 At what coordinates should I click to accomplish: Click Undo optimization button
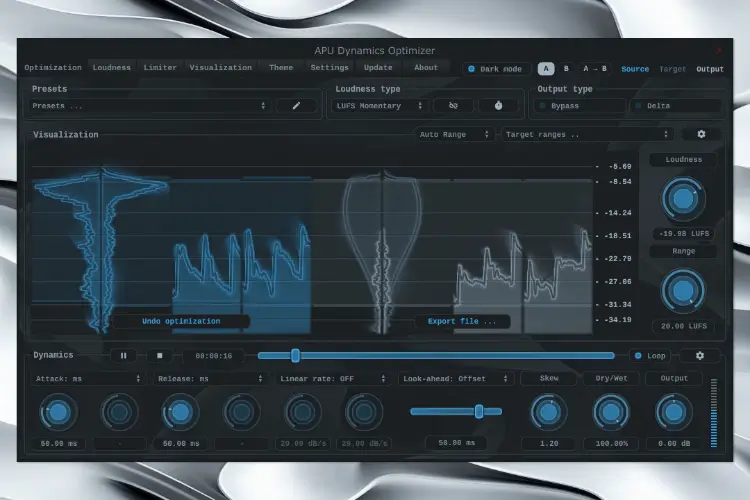click(181, 322)
